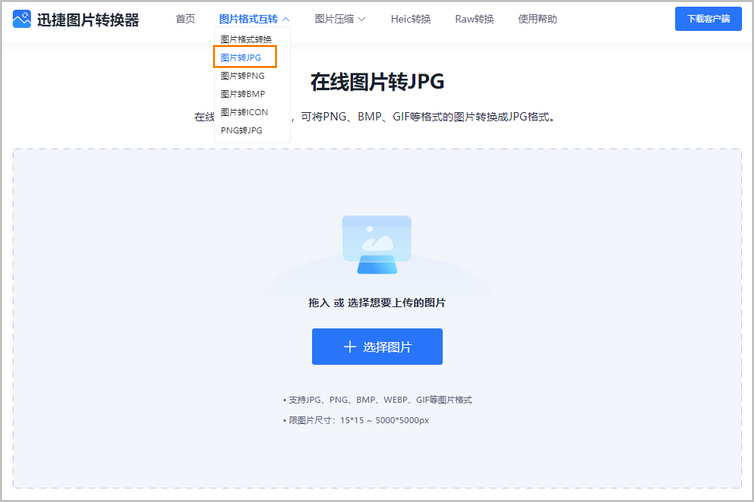Open 使用帮助 in the navigation

click(537, 19)
